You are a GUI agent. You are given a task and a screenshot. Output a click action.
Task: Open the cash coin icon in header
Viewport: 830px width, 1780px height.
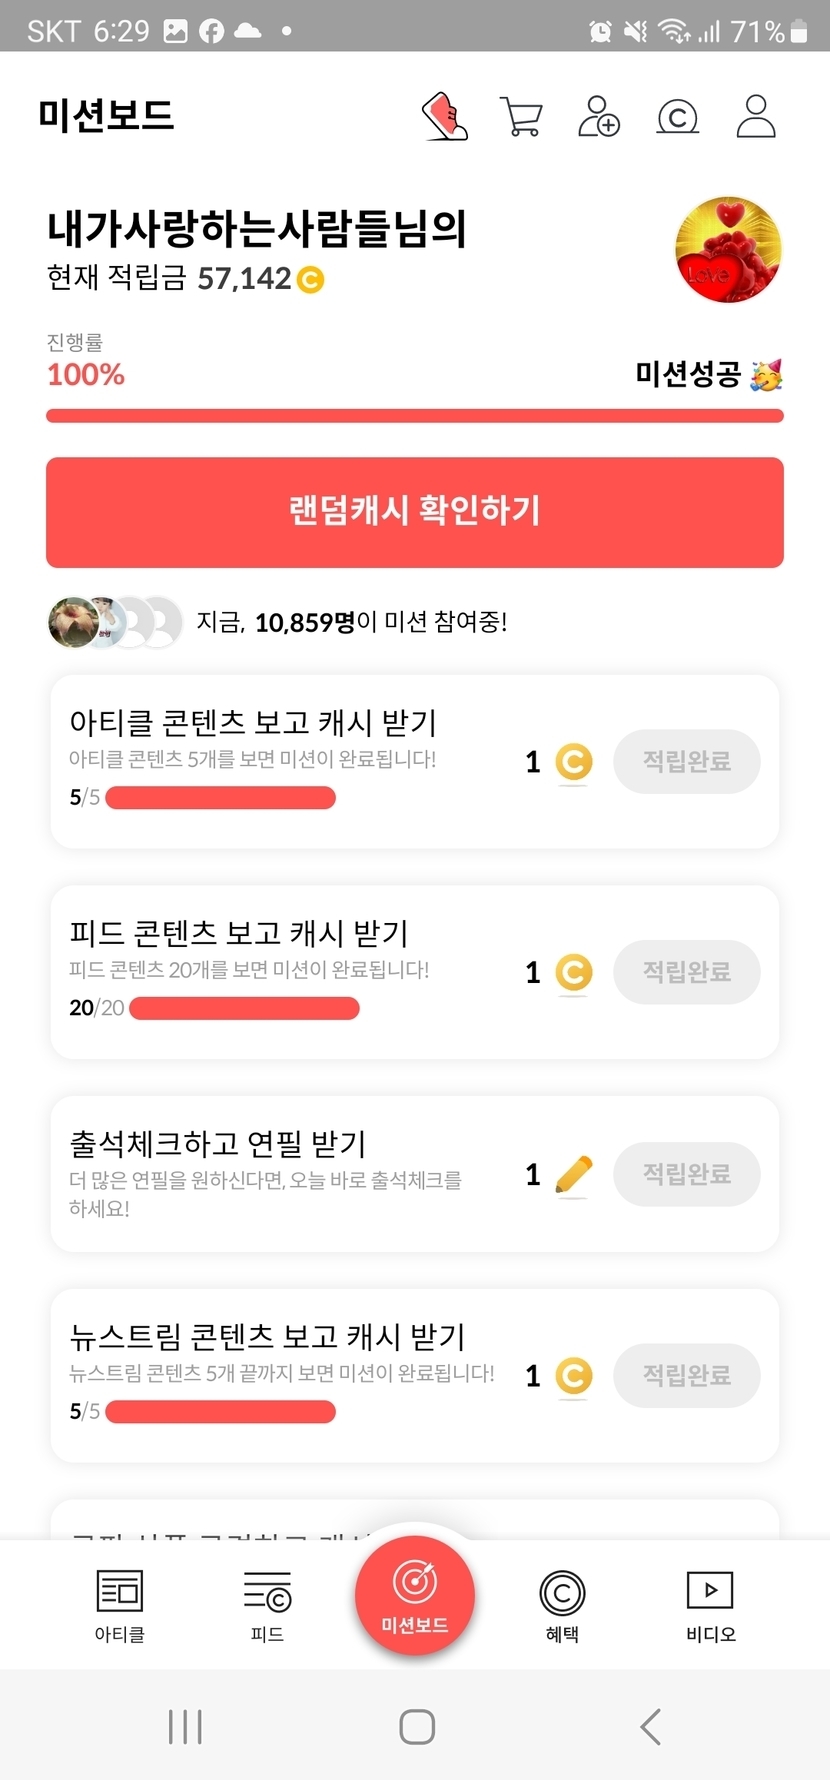[677, 118]
